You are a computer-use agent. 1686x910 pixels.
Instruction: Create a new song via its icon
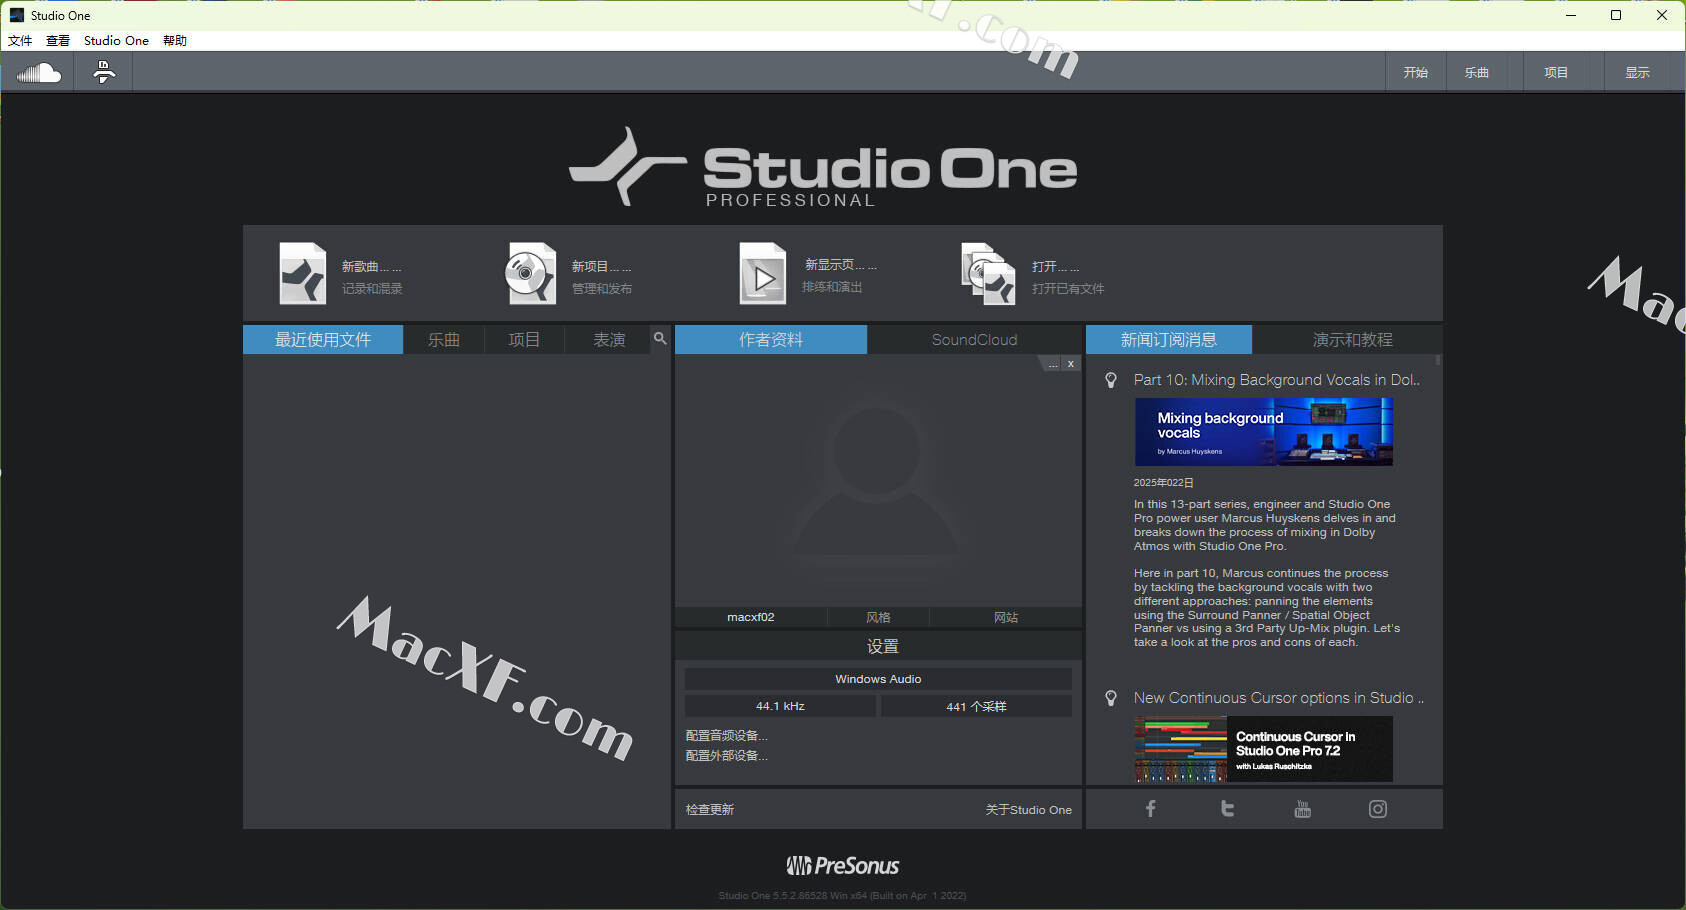pyautogui.click(x=303, y=273)
